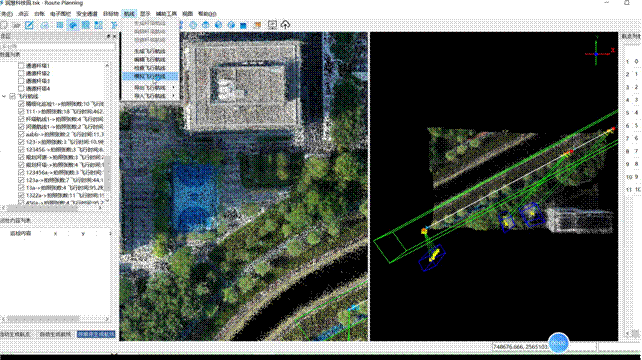Uncheck the route row starting with 123456->
The height and width of the screenshot is (360, 642).
click(21, 149)
